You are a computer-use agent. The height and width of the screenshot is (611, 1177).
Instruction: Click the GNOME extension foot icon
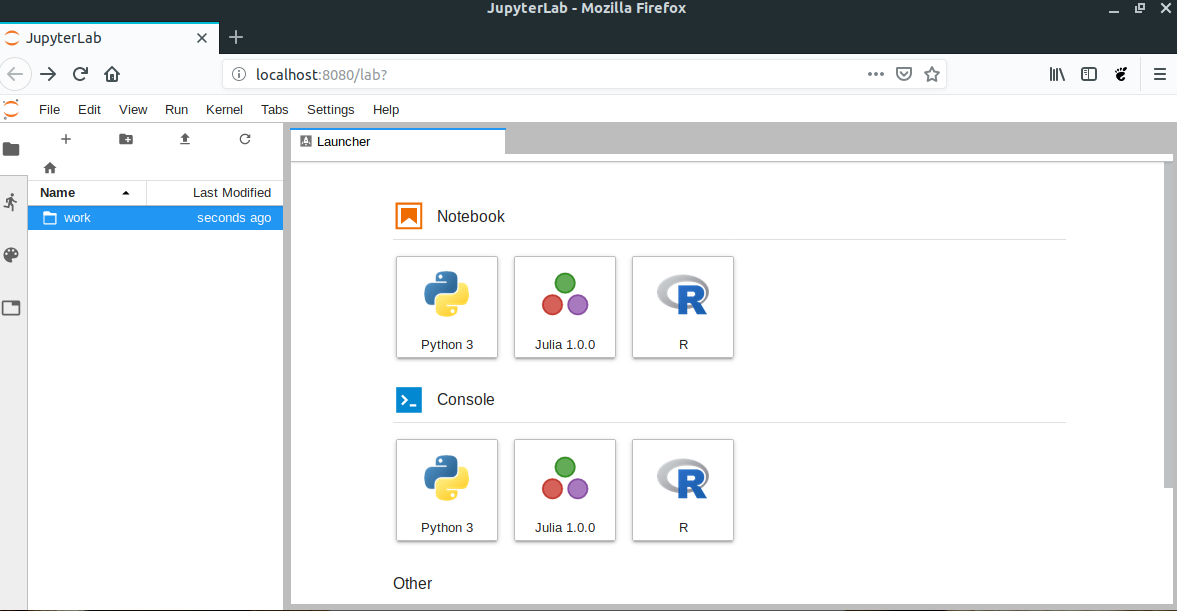1121,74
